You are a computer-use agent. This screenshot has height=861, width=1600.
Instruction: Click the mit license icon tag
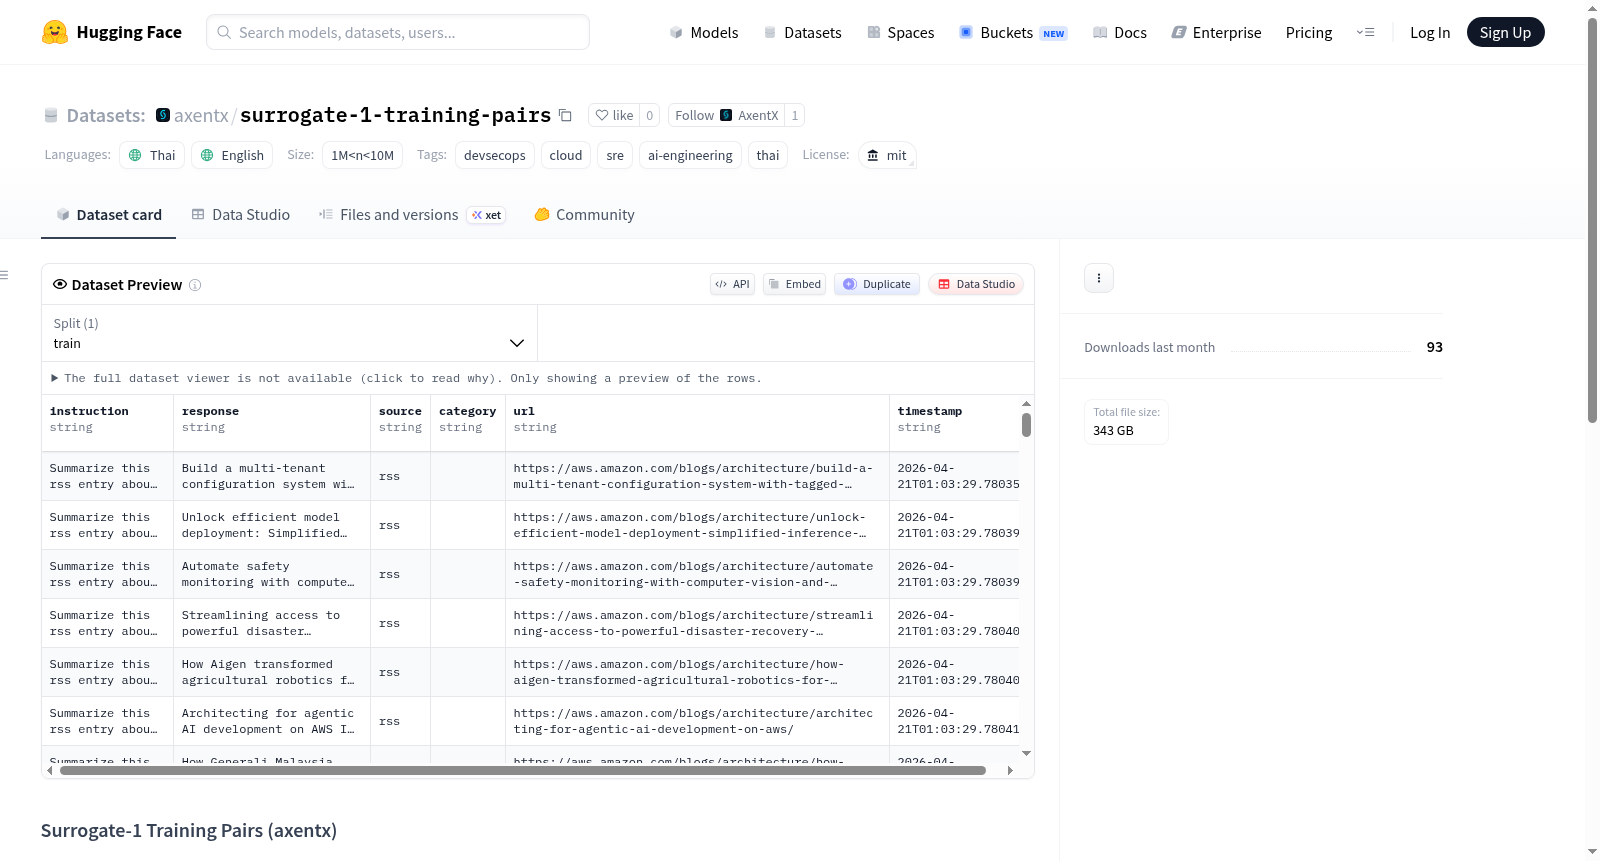point(887,155)
